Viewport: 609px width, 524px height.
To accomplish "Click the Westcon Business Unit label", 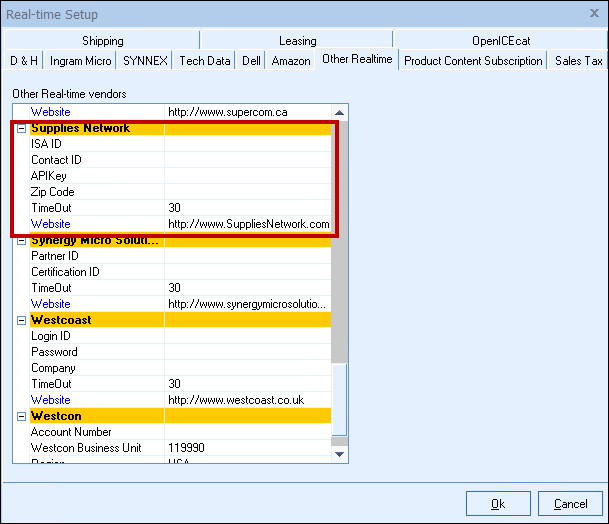I will [x=86, y=448].
